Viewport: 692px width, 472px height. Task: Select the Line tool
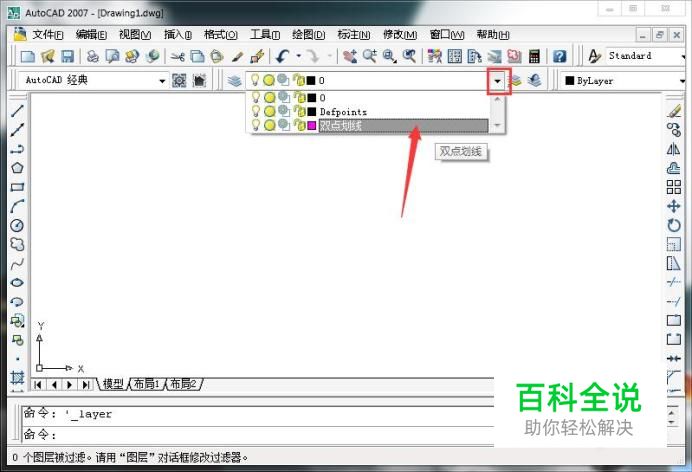pos(17,111)
